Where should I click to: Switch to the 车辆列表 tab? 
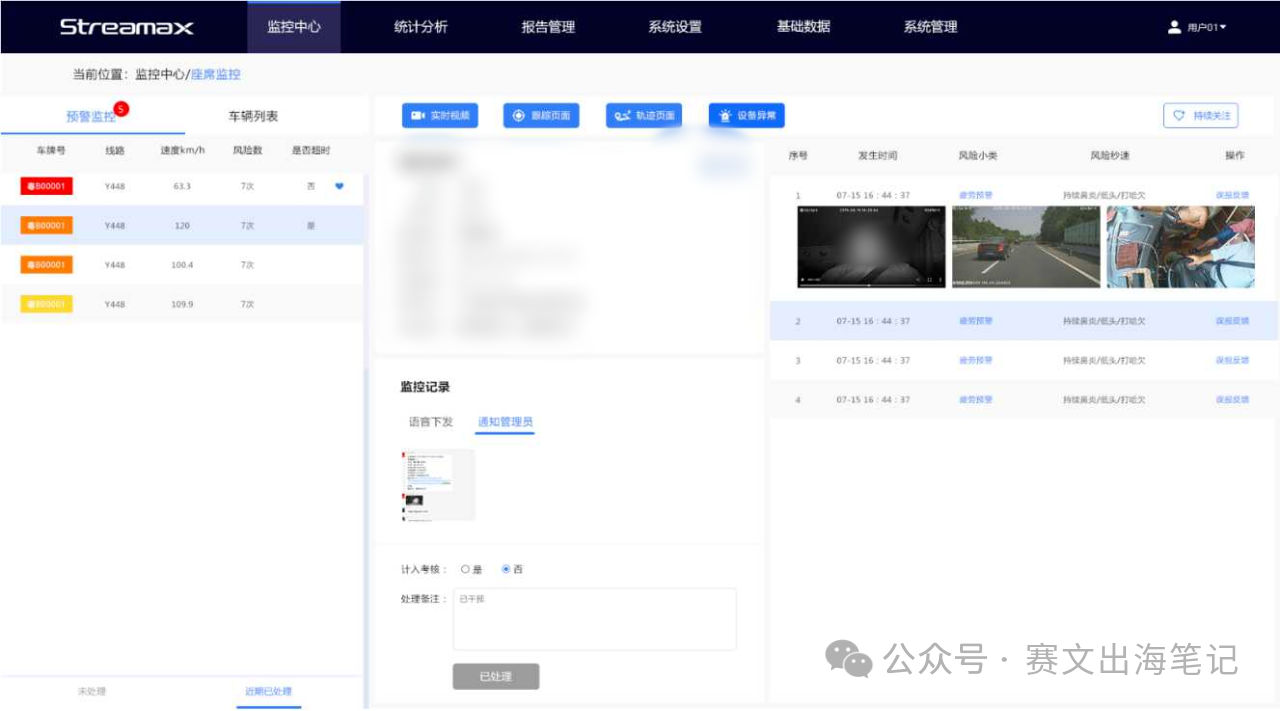[253, 117]
